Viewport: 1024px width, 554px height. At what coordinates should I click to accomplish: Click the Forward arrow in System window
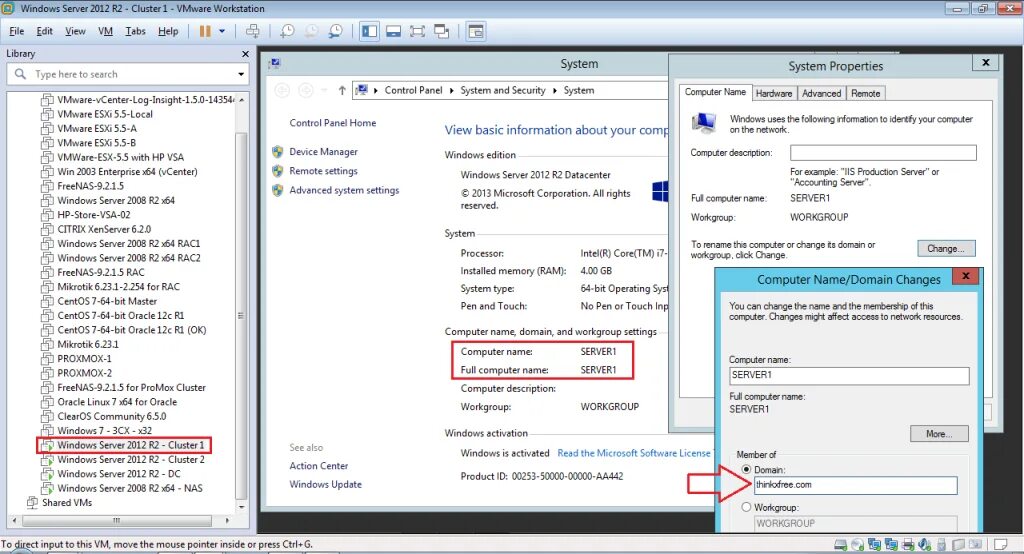click(306, 91)
